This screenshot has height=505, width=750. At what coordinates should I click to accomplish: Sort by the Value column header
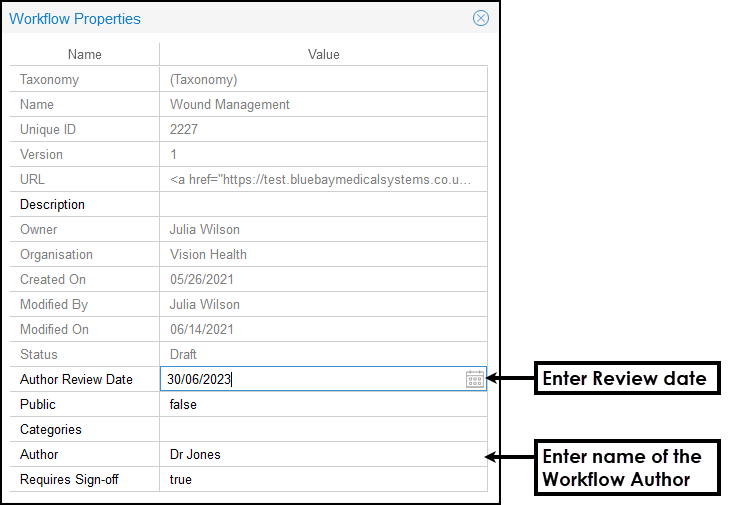point(323,54)
